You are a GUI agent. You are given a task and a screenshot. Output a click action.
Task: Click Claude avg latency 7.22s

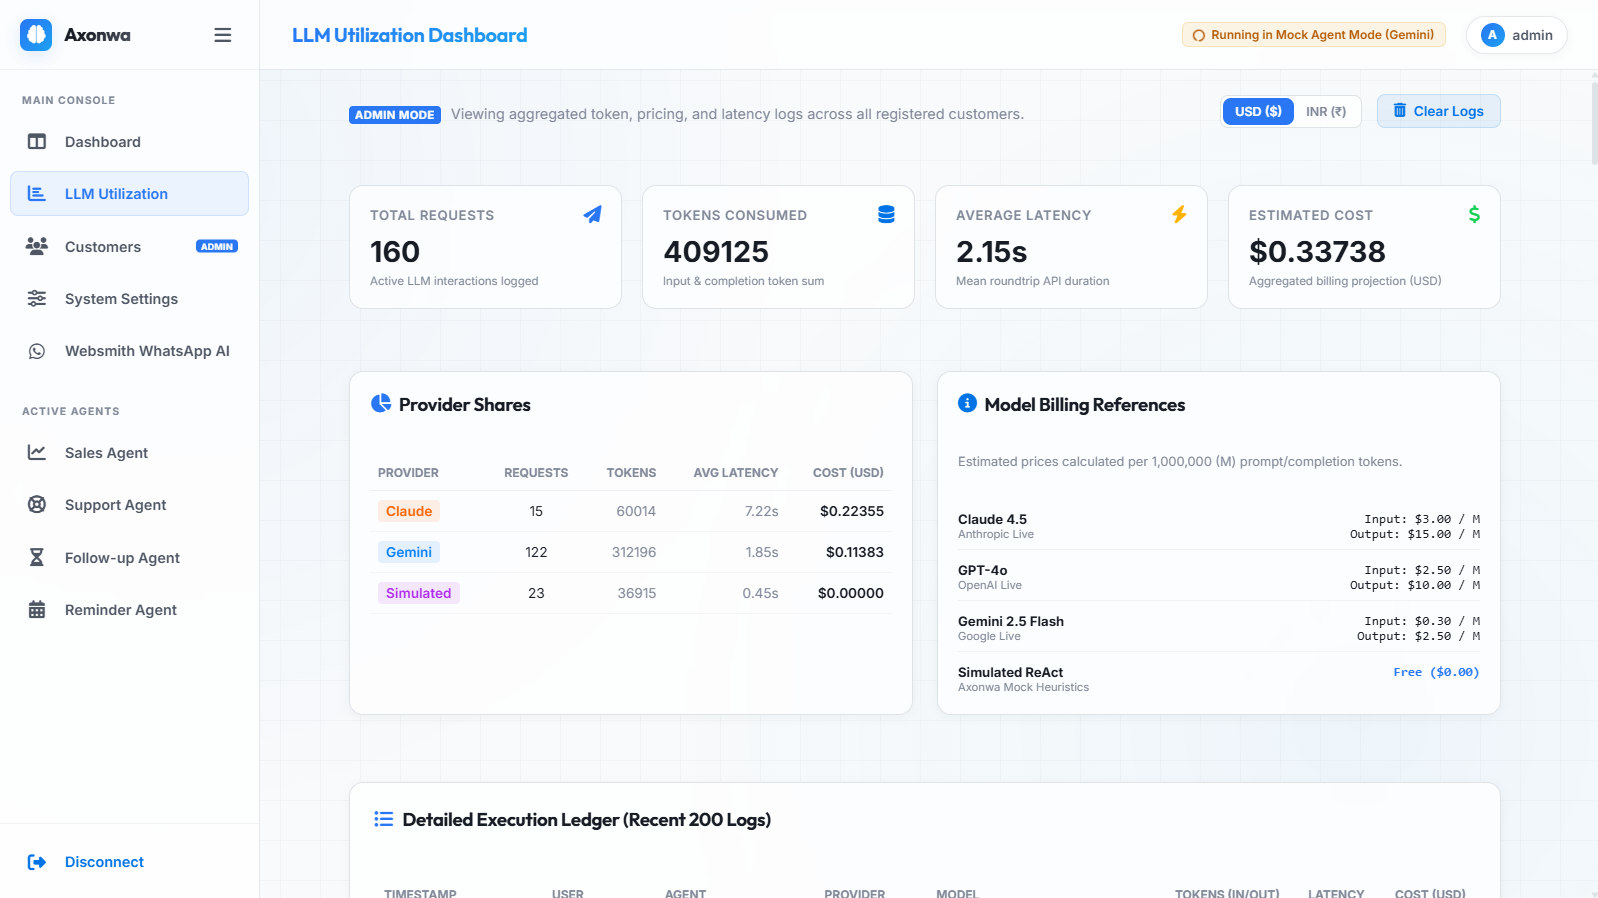(762, 511)
